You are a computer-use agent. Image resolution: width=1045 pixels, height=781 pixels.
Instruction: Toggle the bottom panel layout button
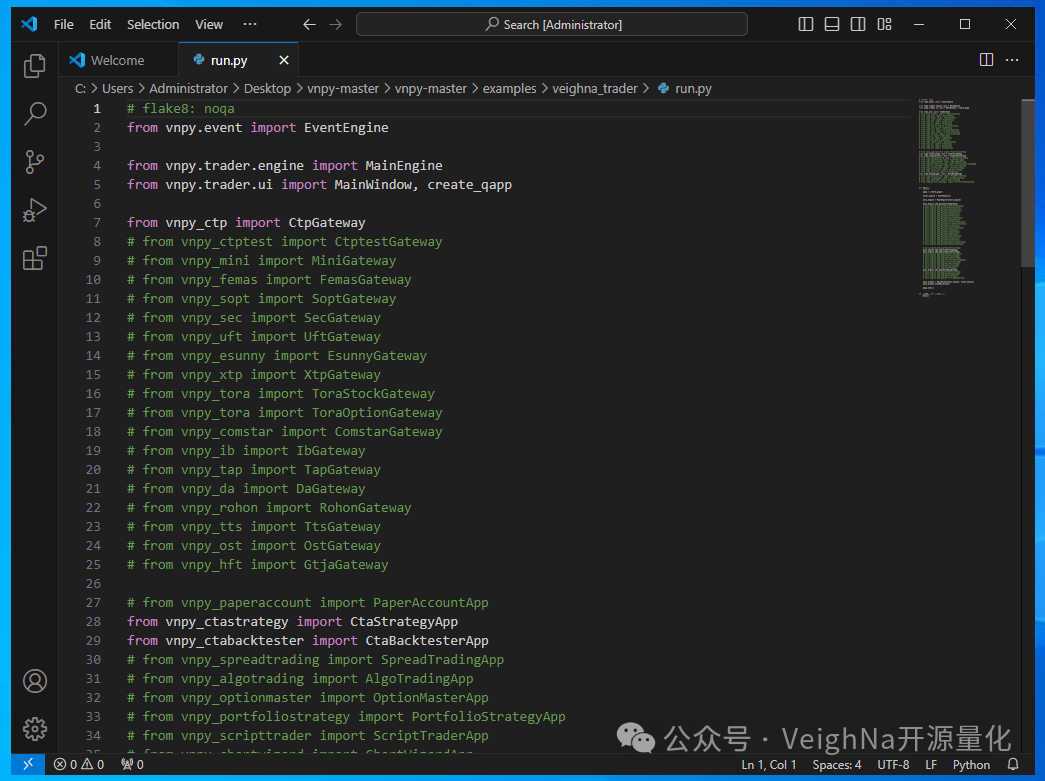(x=832, y=24)
